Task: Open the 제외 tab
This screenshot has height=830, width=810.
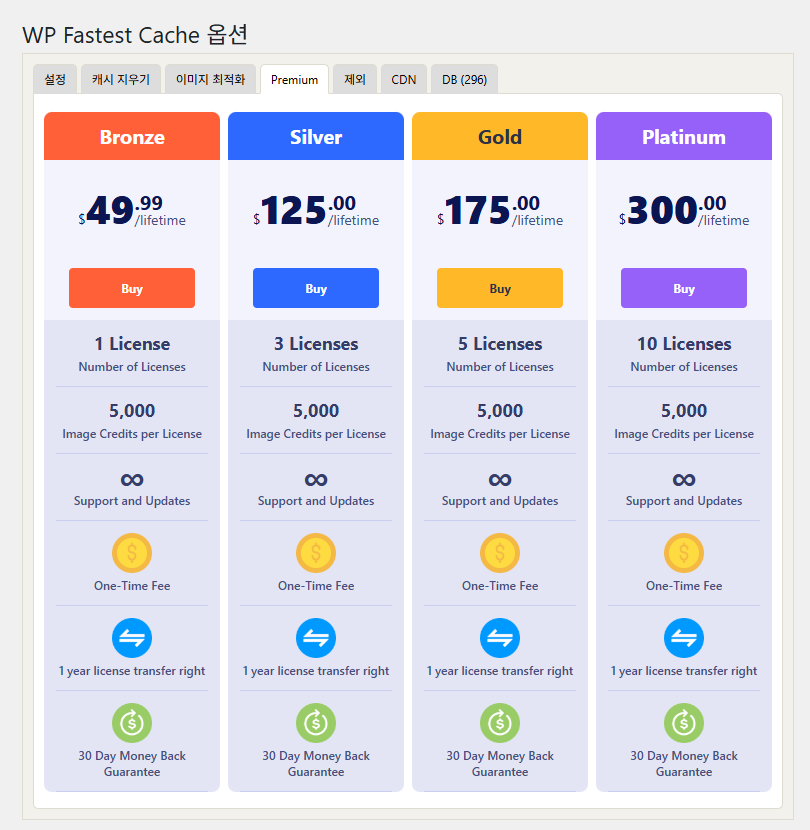Action: pos(354,78)
